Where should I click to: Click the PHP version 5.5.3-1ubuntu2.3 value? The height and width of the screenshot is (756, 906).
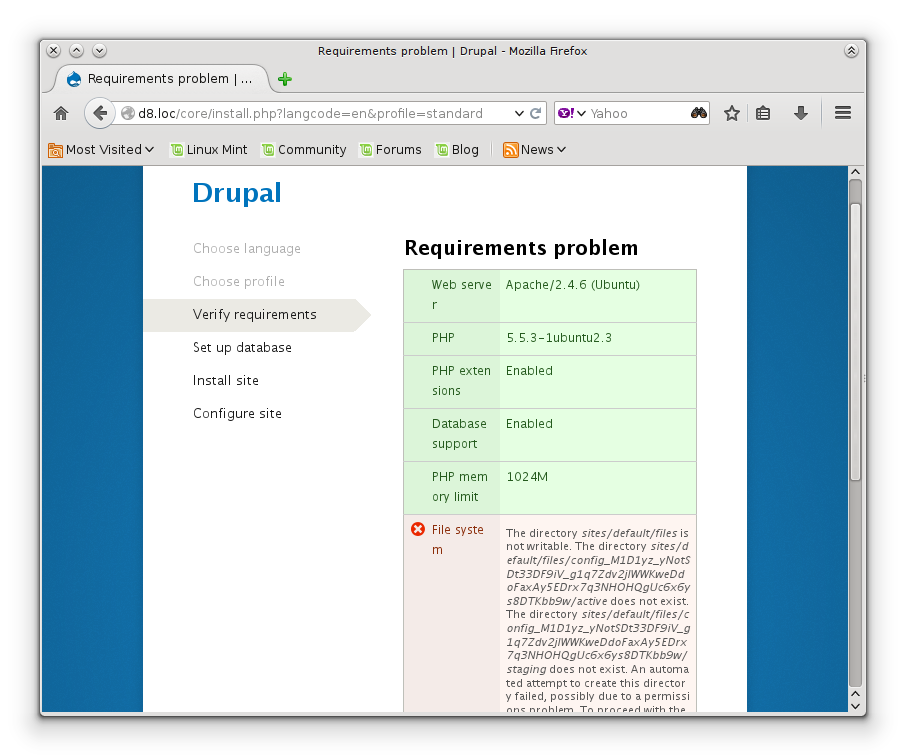point(559,338)
